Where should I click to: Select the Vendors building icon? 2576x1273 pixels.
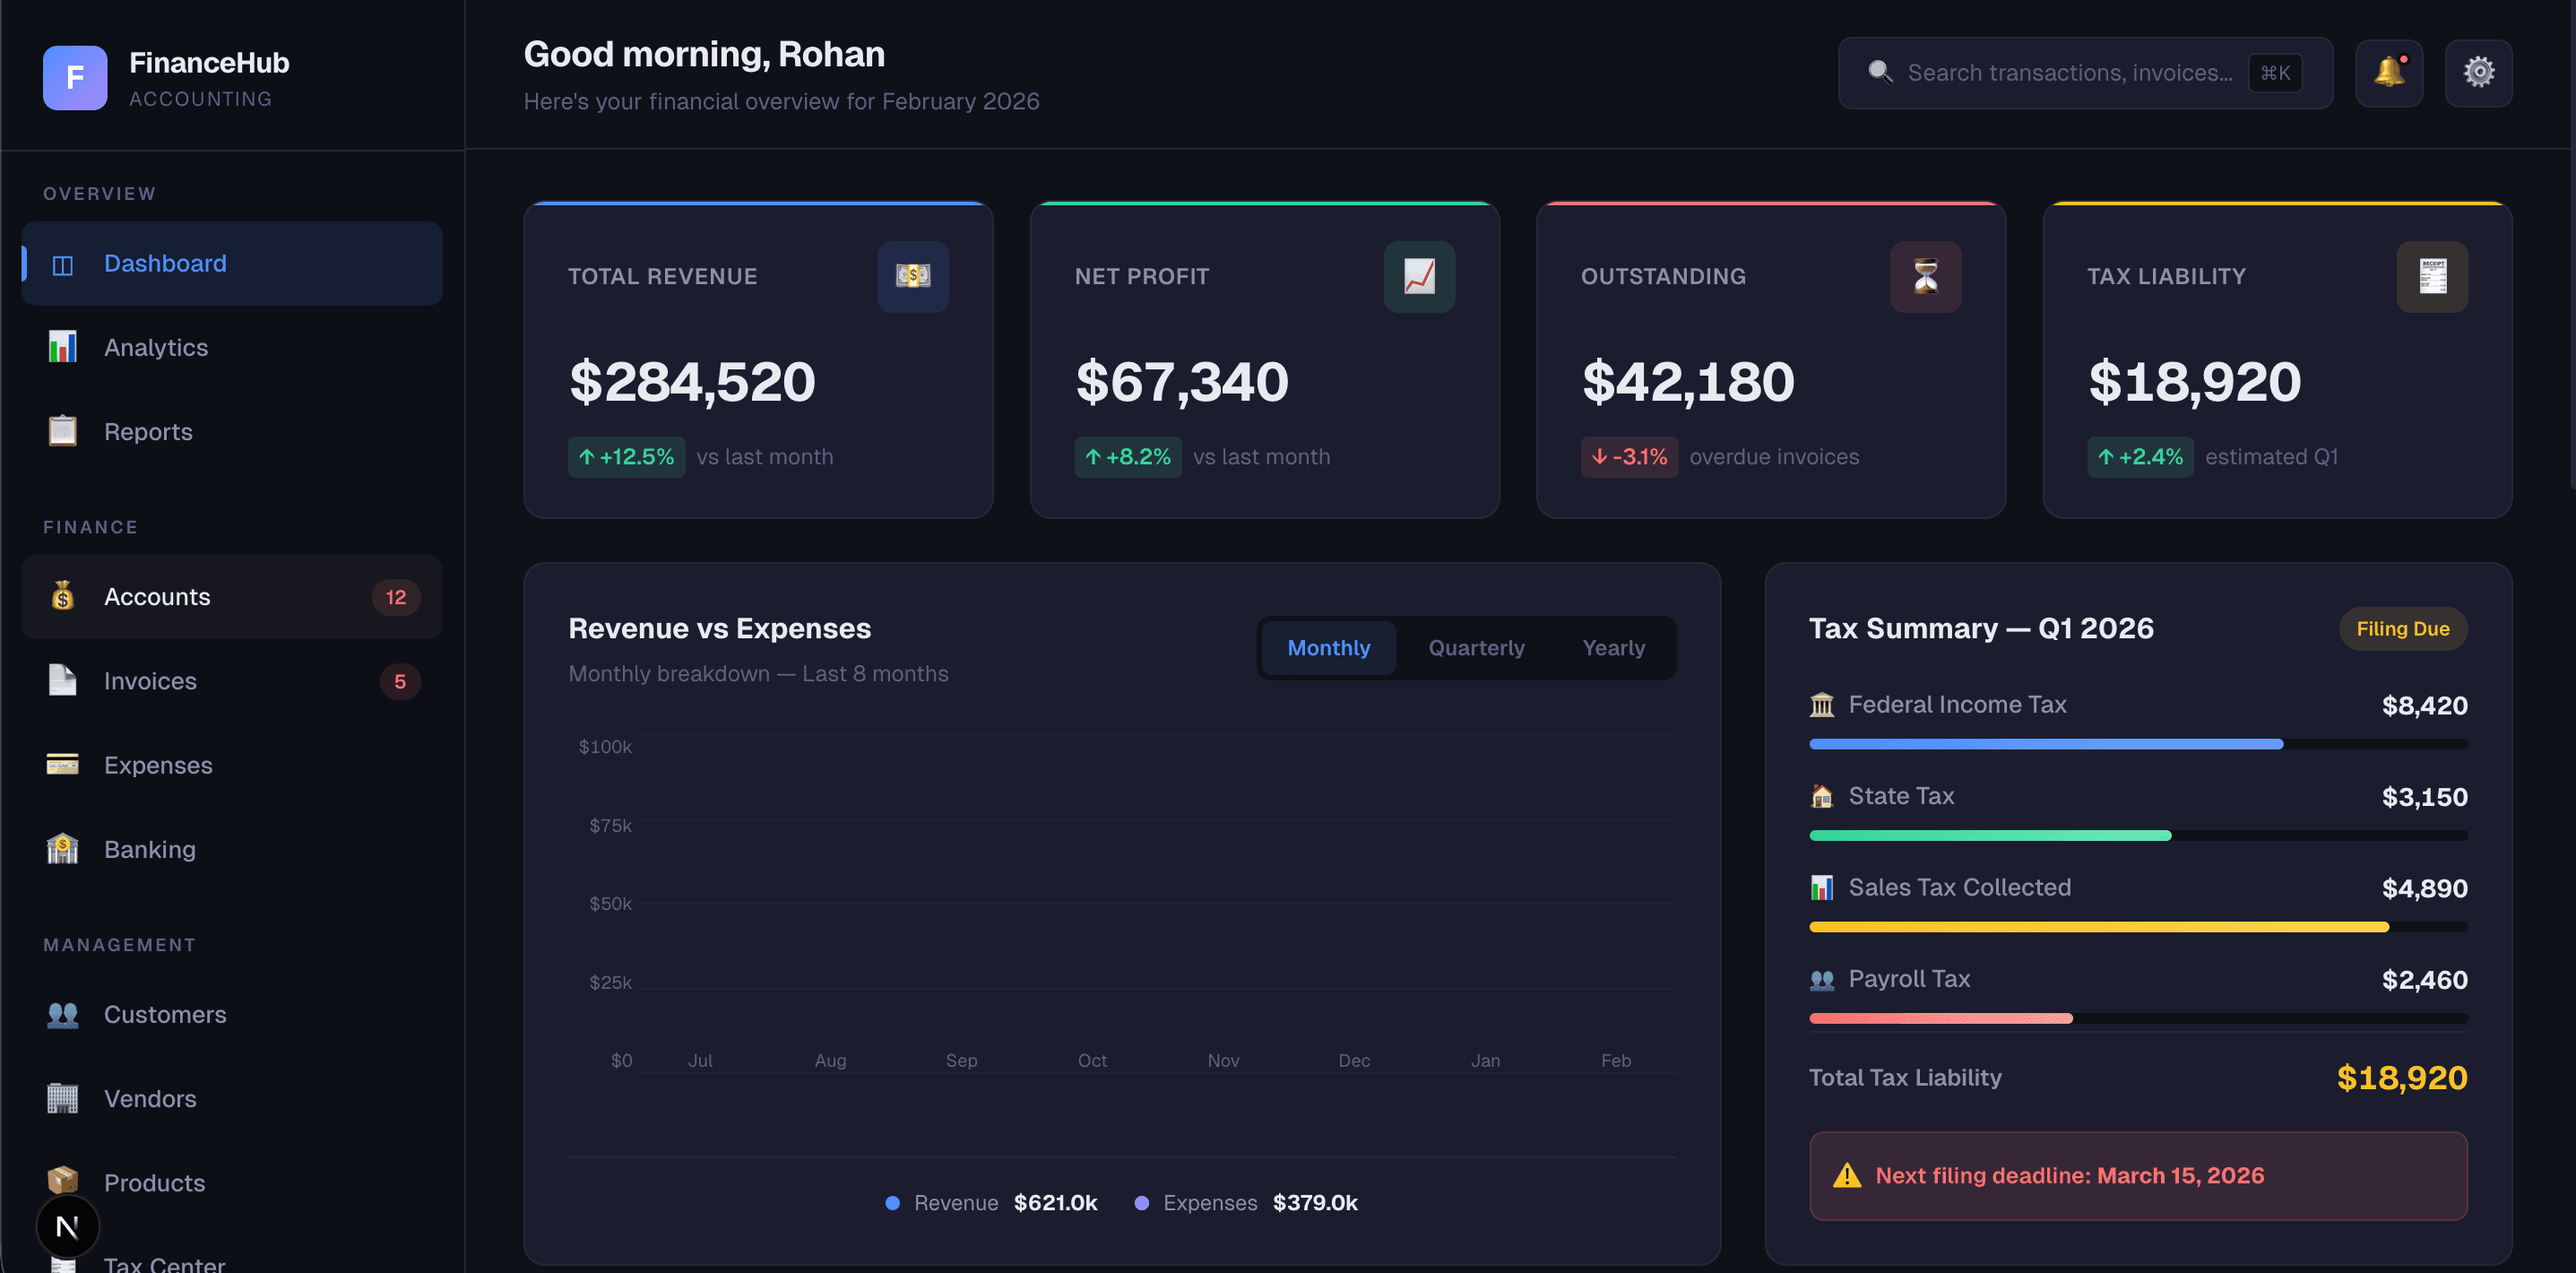[62, 1098]
